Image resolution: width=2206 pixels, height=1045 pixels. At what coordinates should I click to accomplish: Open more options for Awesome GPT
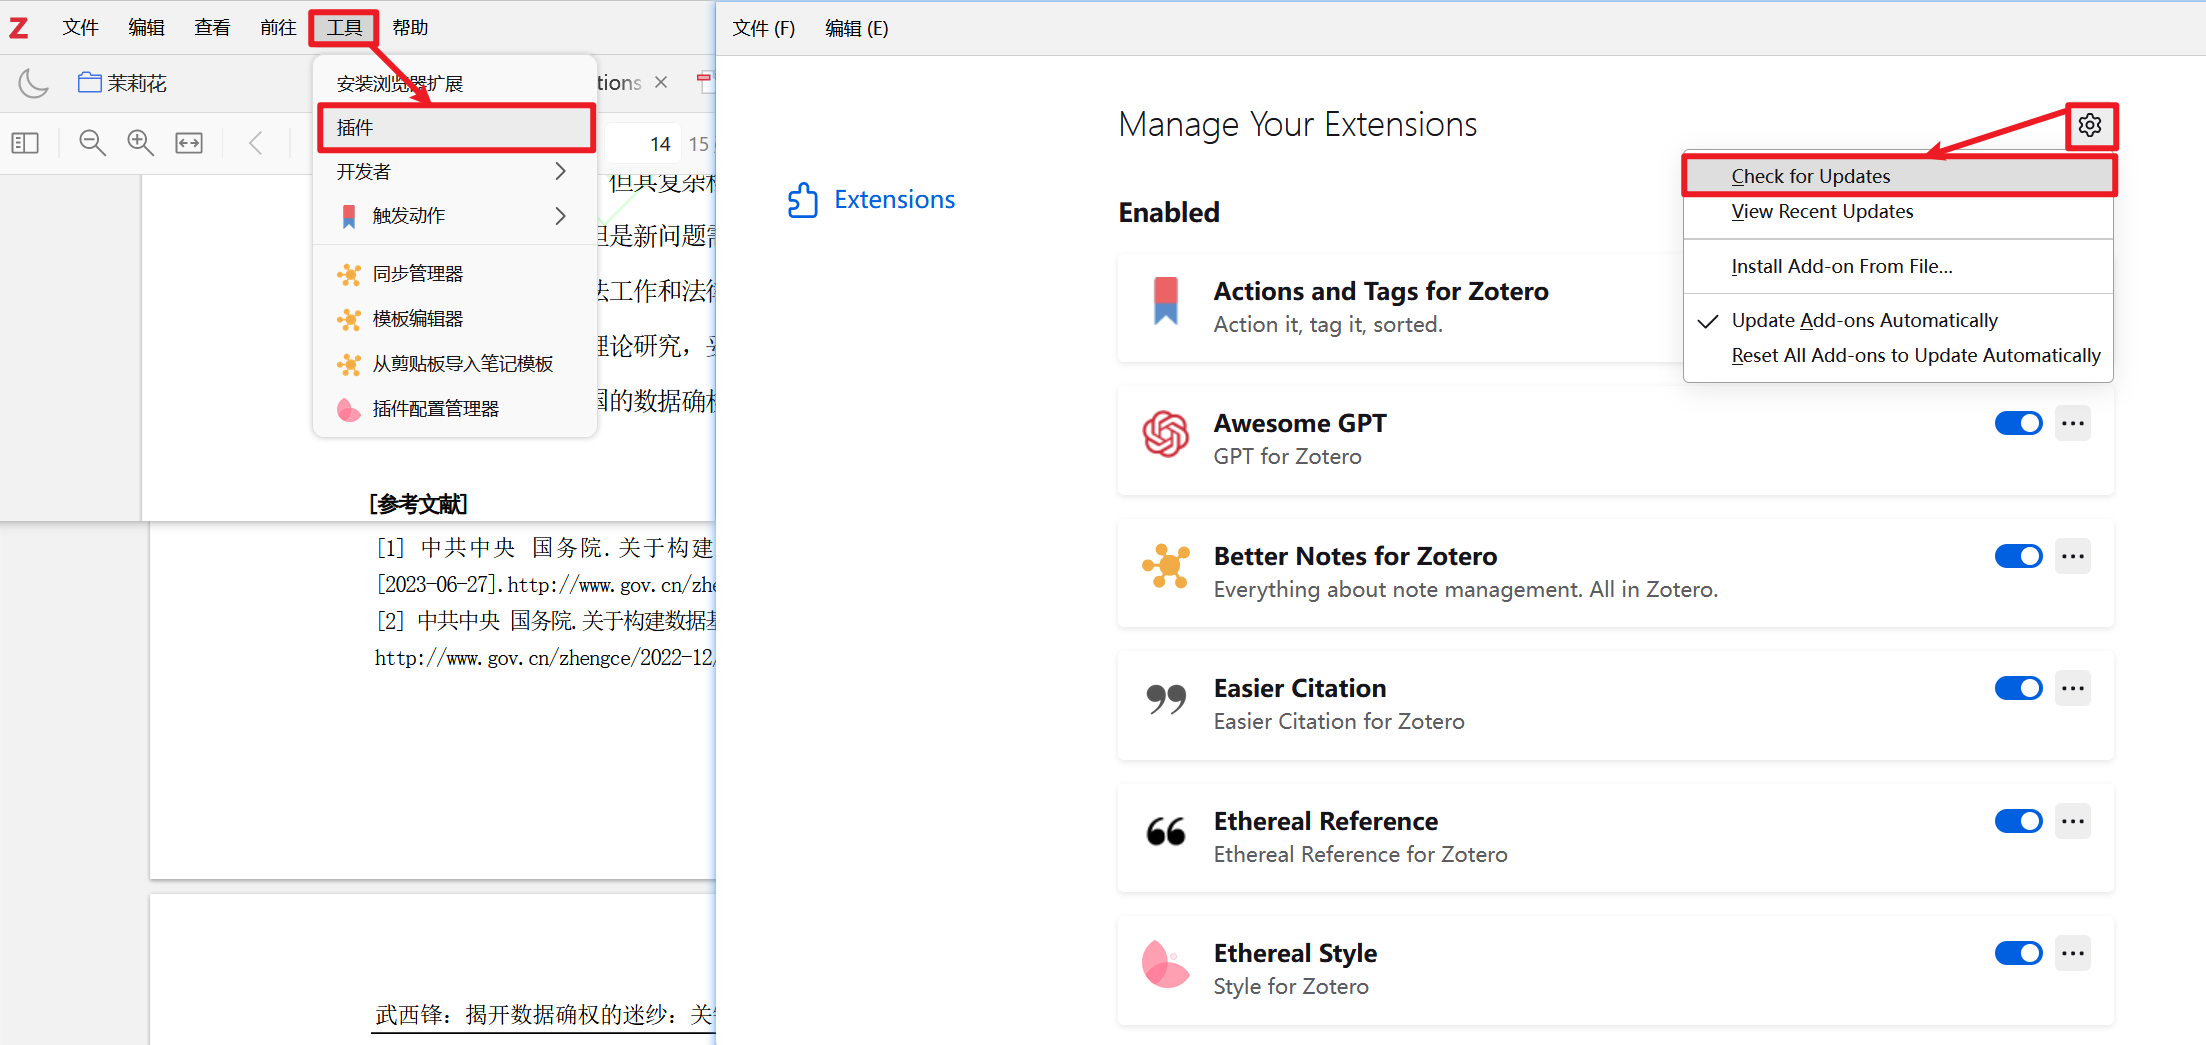tap(2073, 423)
